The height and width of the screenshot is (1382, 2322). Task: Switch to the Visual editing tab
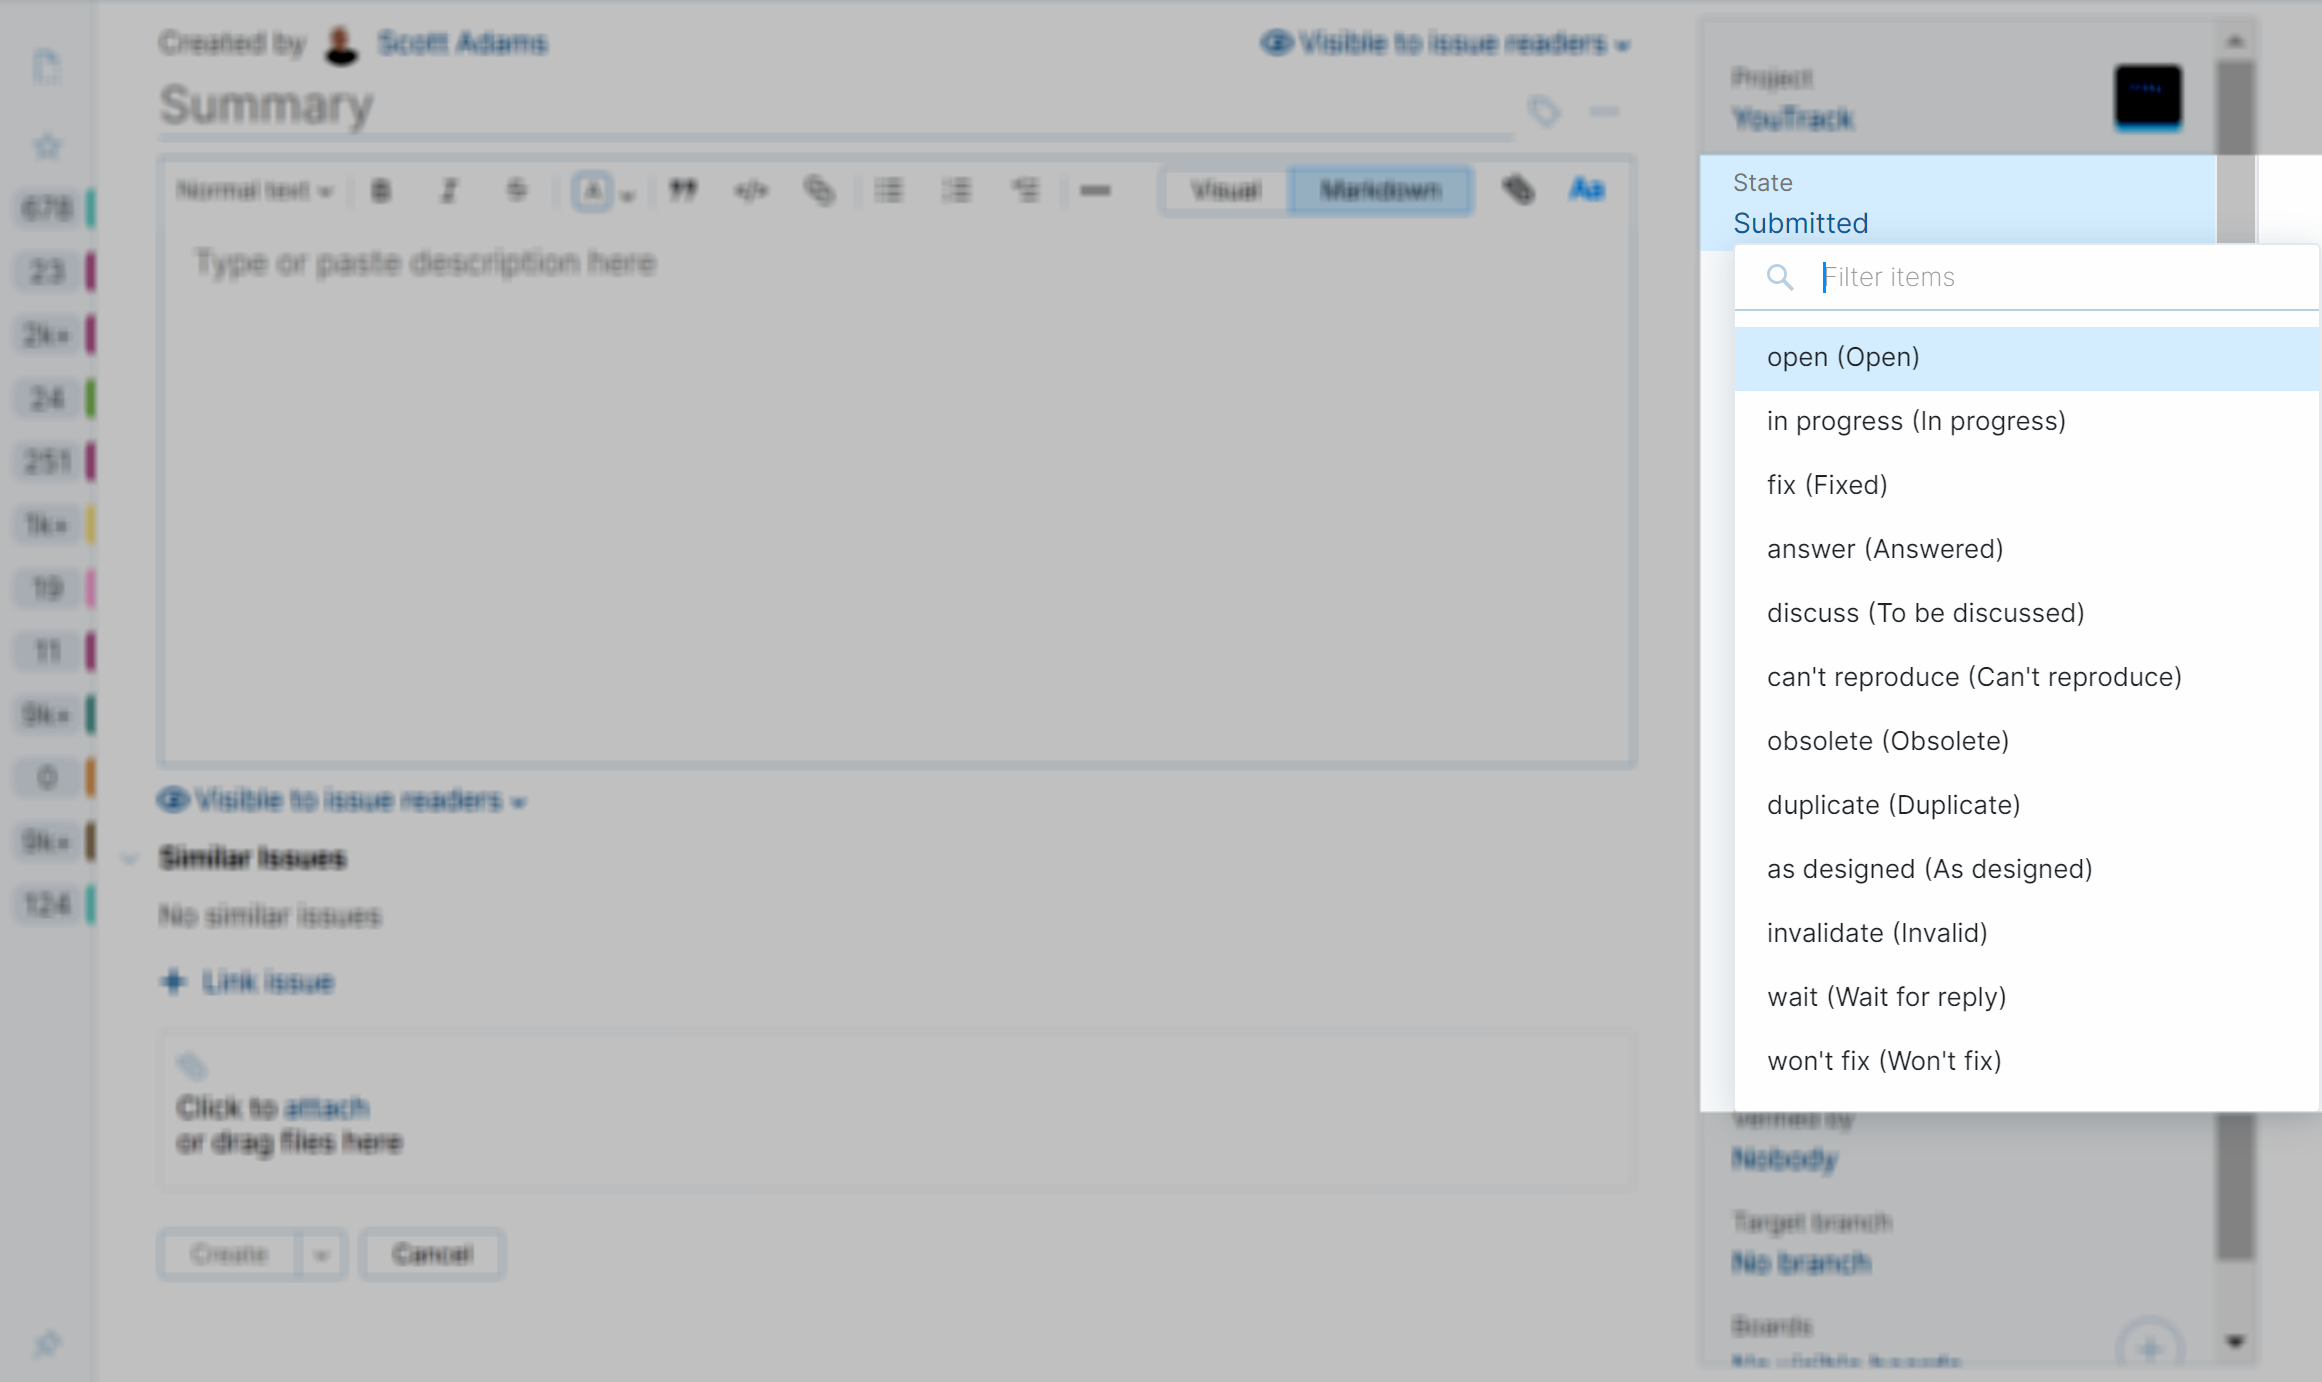[x=1222, y=190]
